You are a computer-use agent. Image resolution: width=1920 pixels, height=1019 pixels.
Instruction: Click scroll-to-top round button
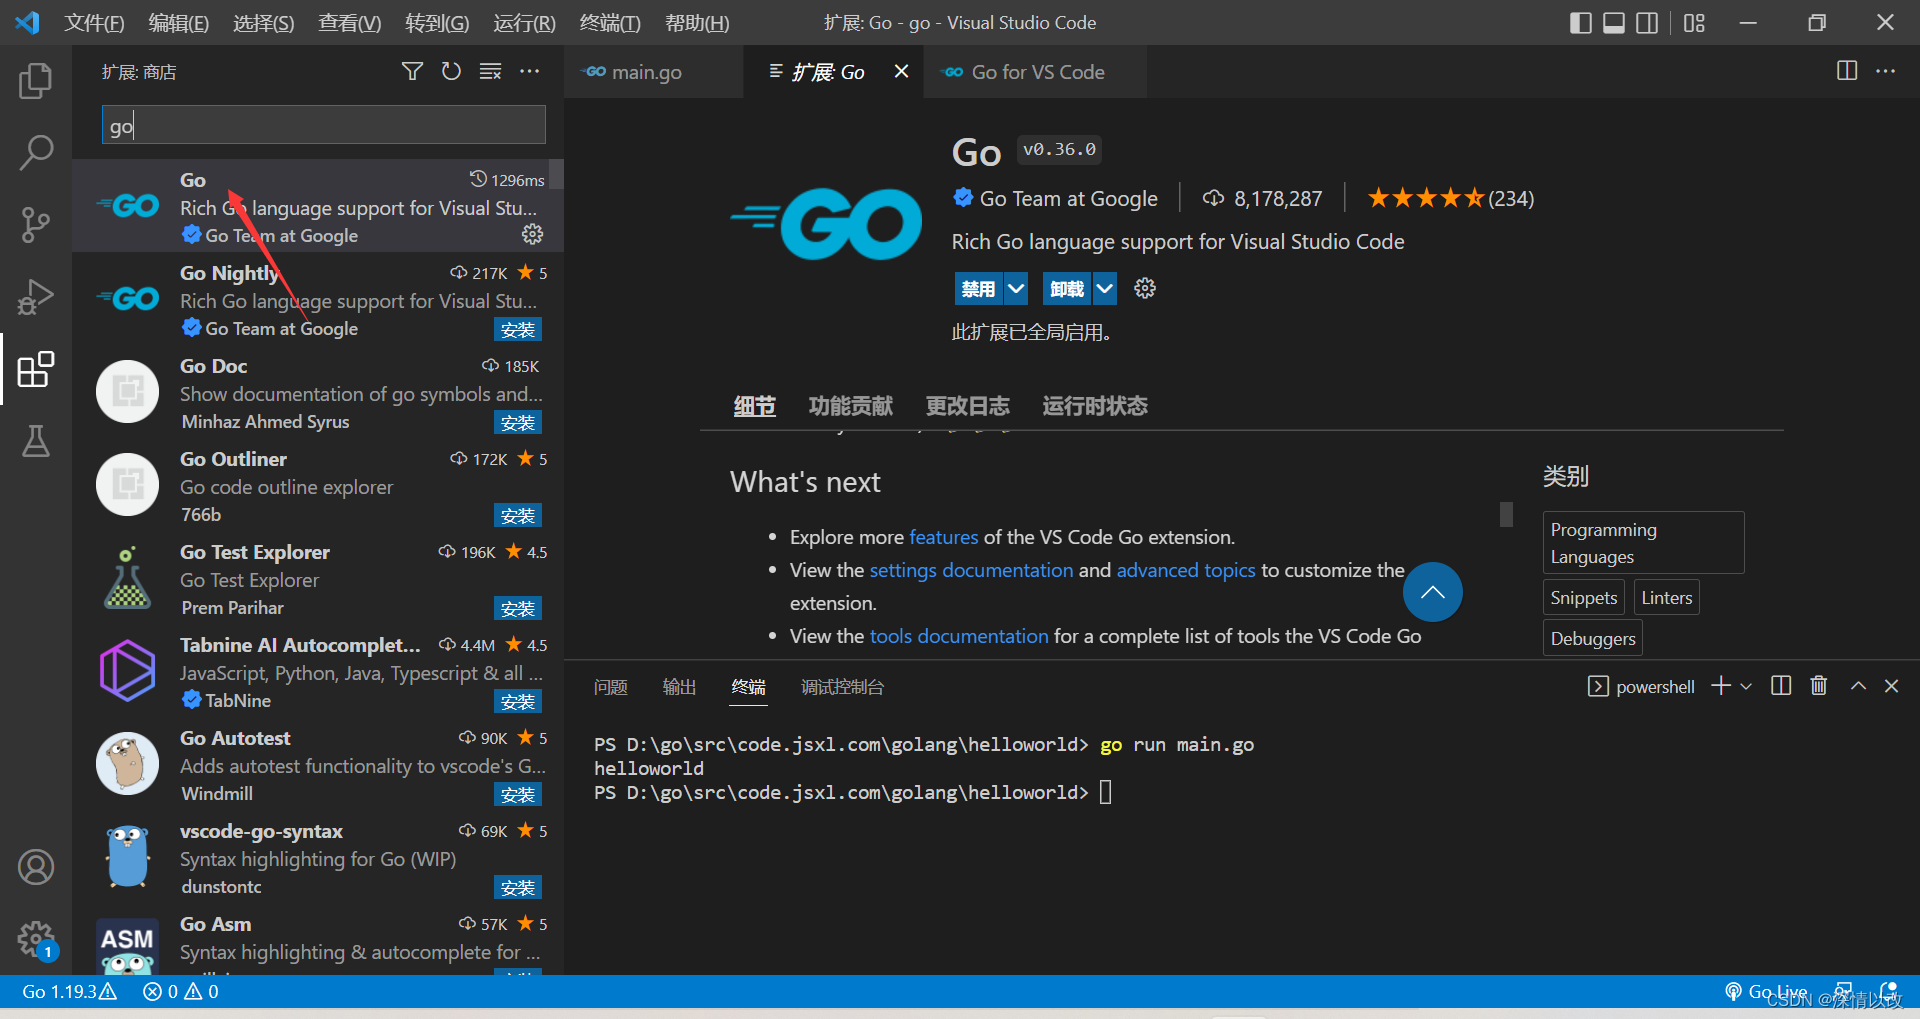(x=1432, y=592)
